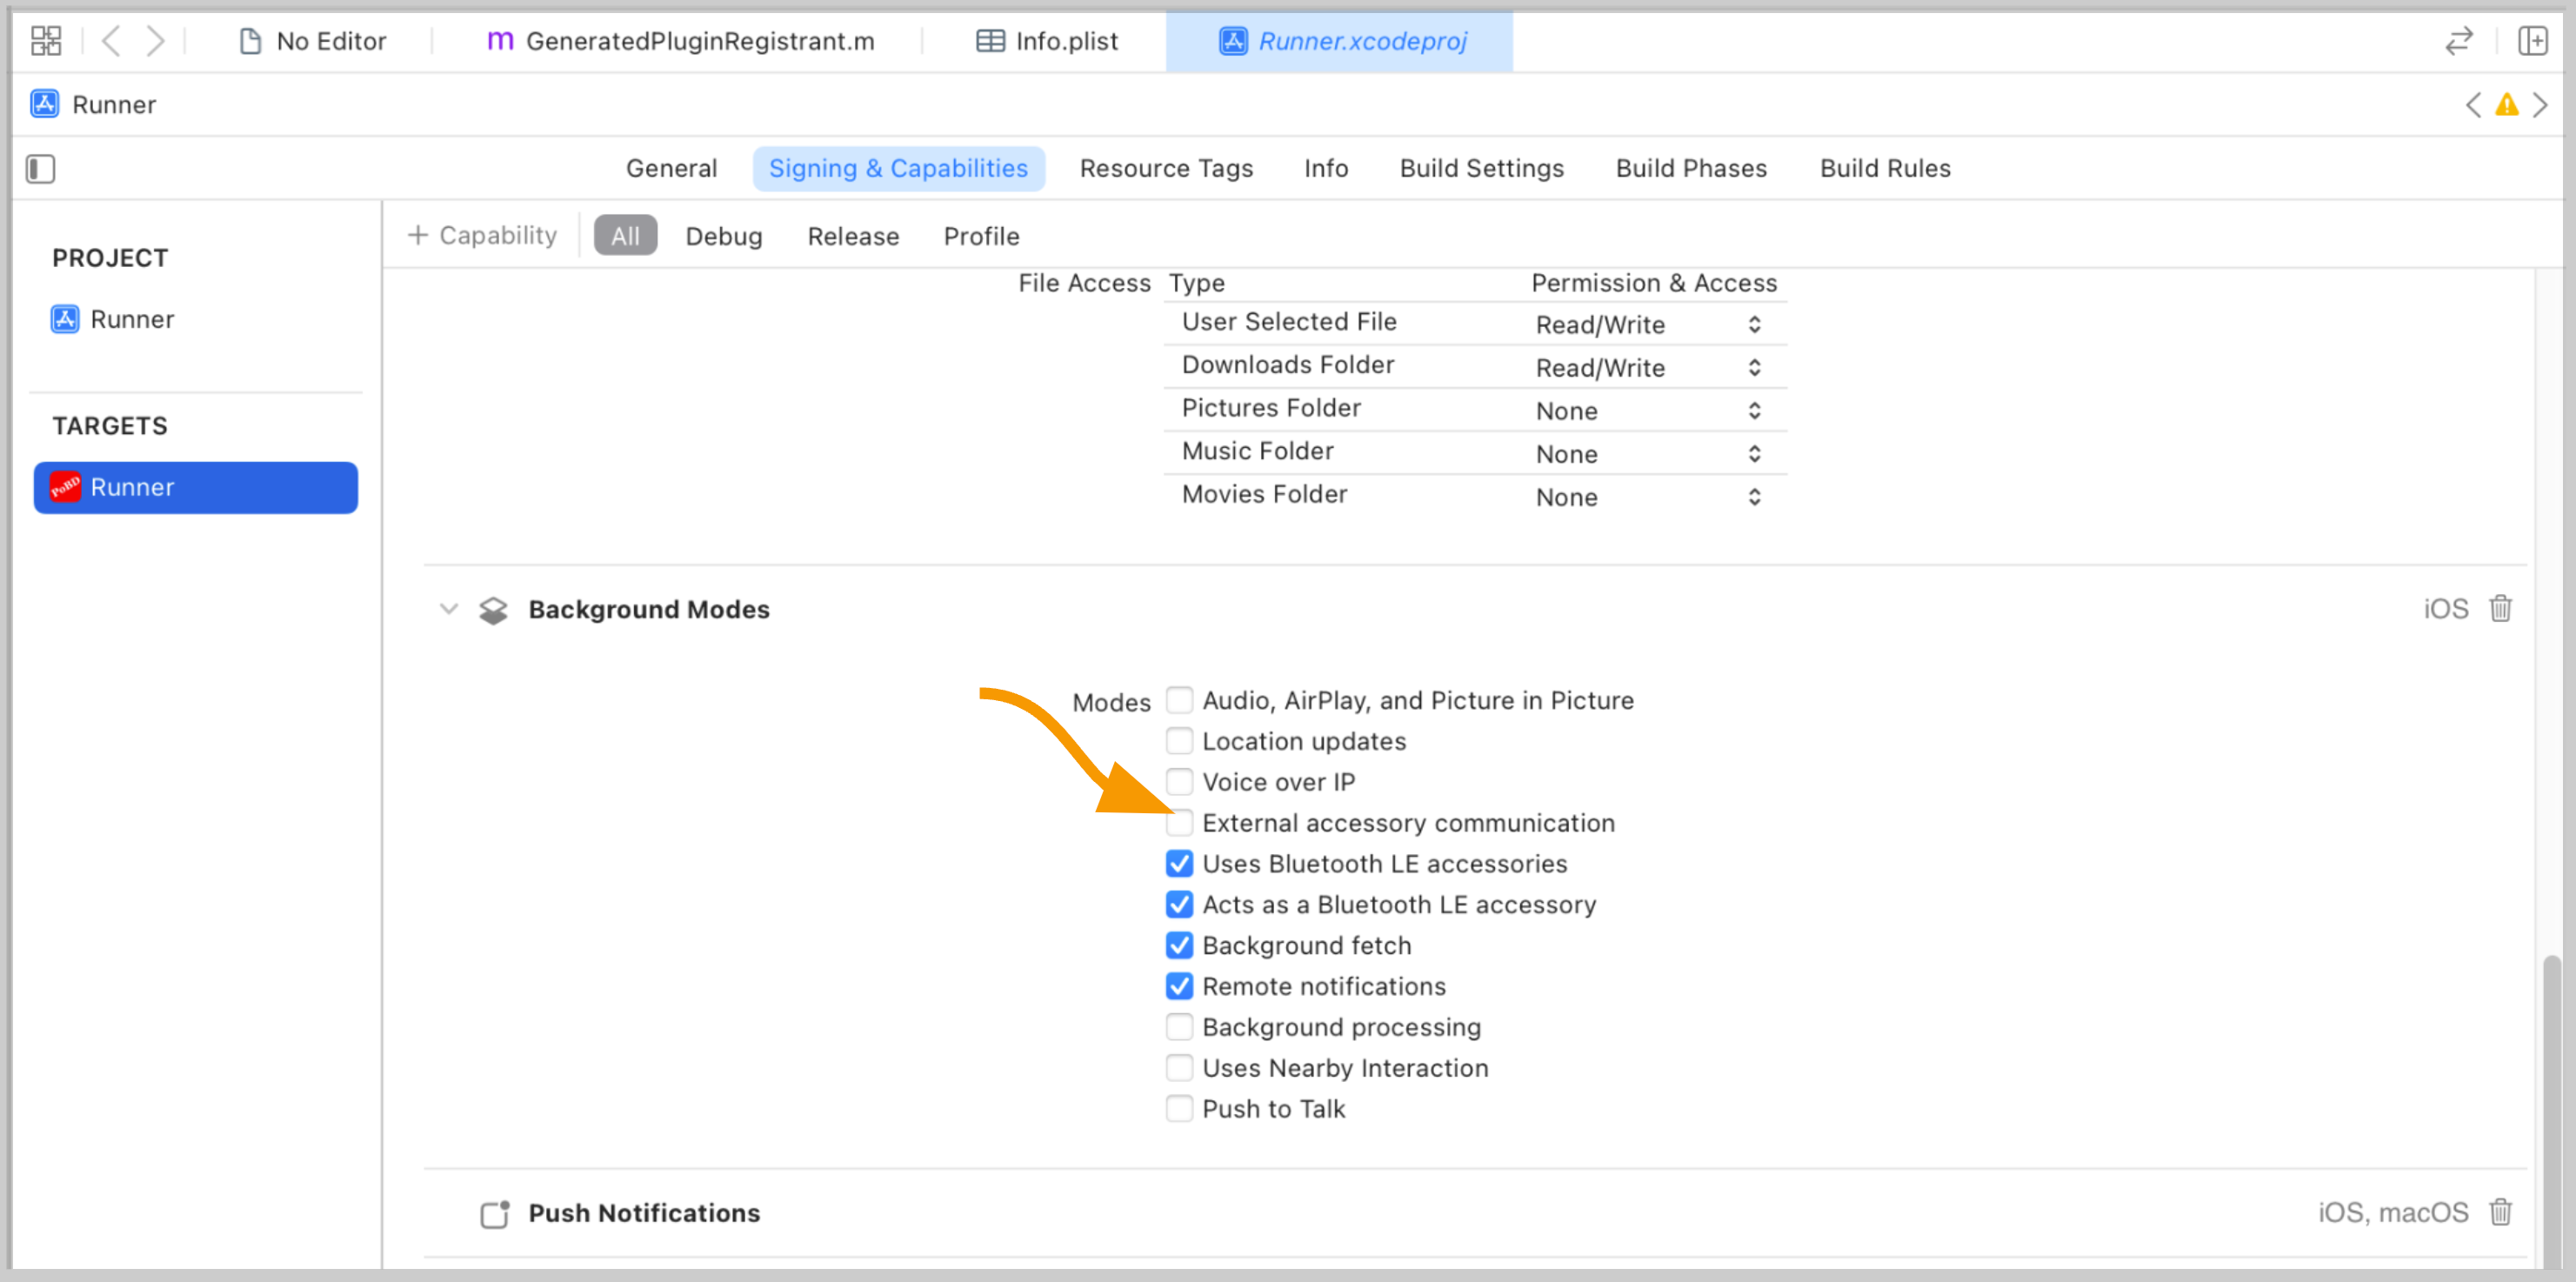Click the add editor split icon

point(2532,41)
